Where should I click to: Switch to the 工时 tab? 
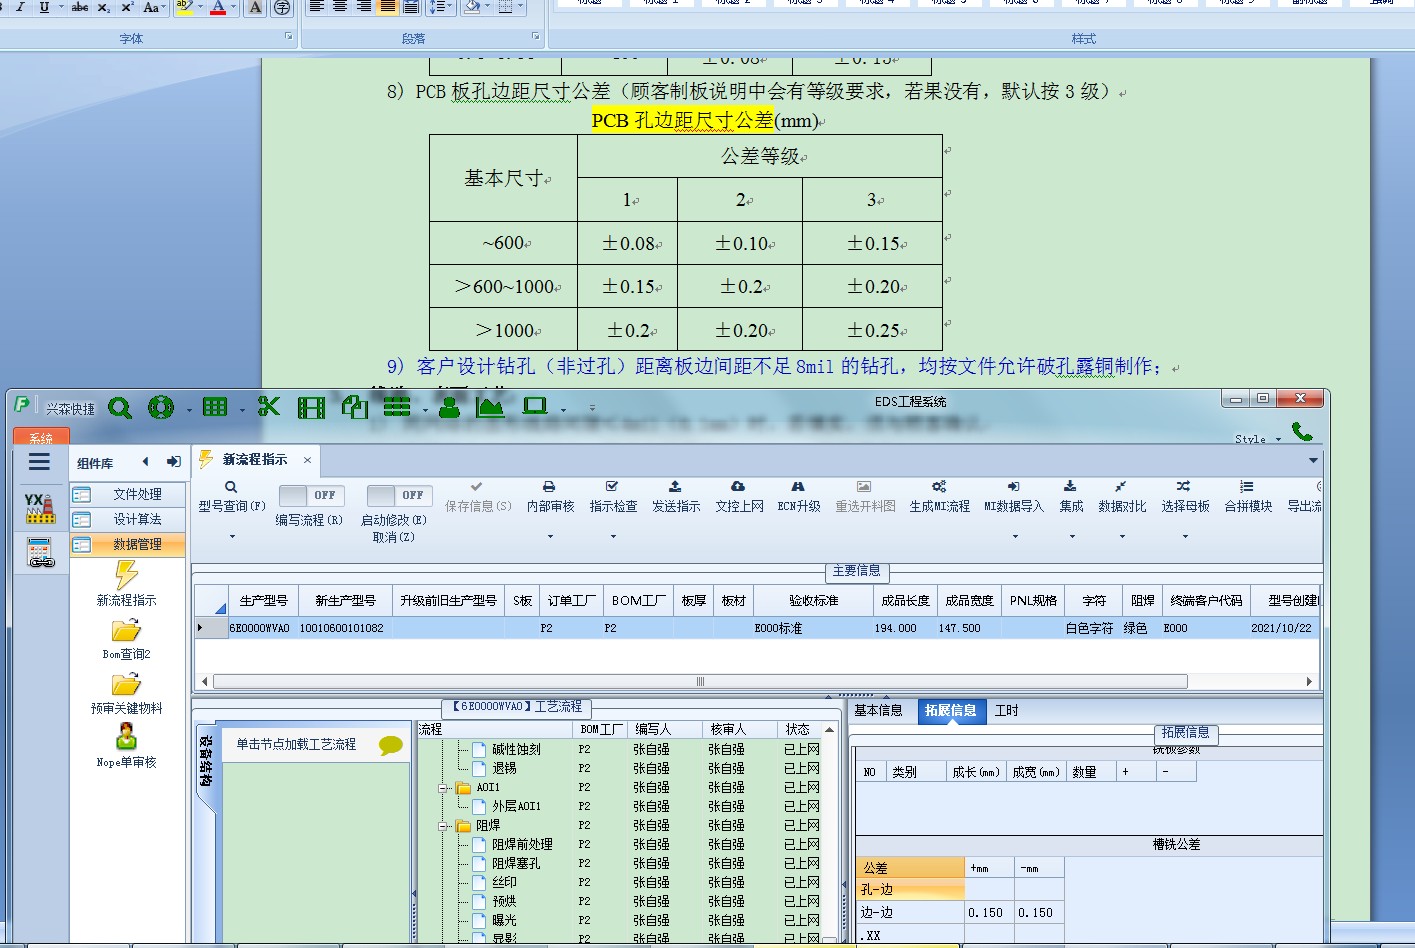pos(1007,710)
